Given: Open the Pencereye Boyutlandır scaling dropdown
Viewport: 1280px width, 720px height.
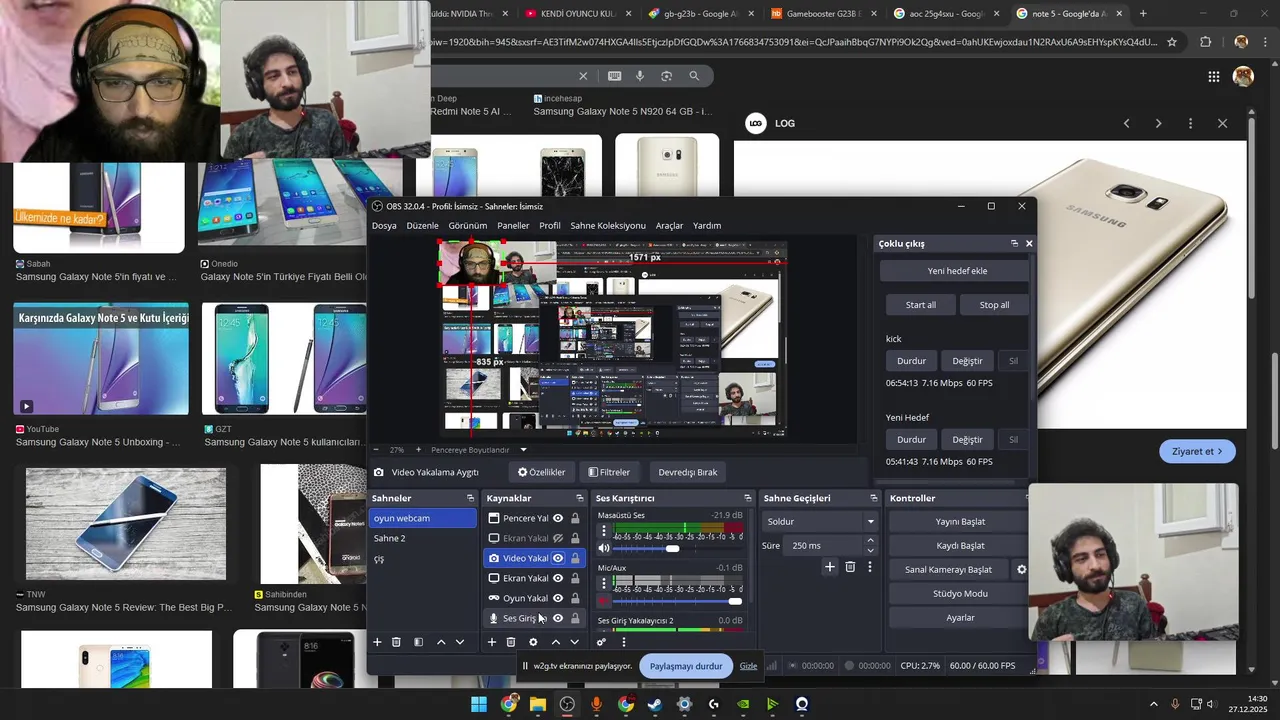Looking at the screenshot, I should (x=479, y=450).
